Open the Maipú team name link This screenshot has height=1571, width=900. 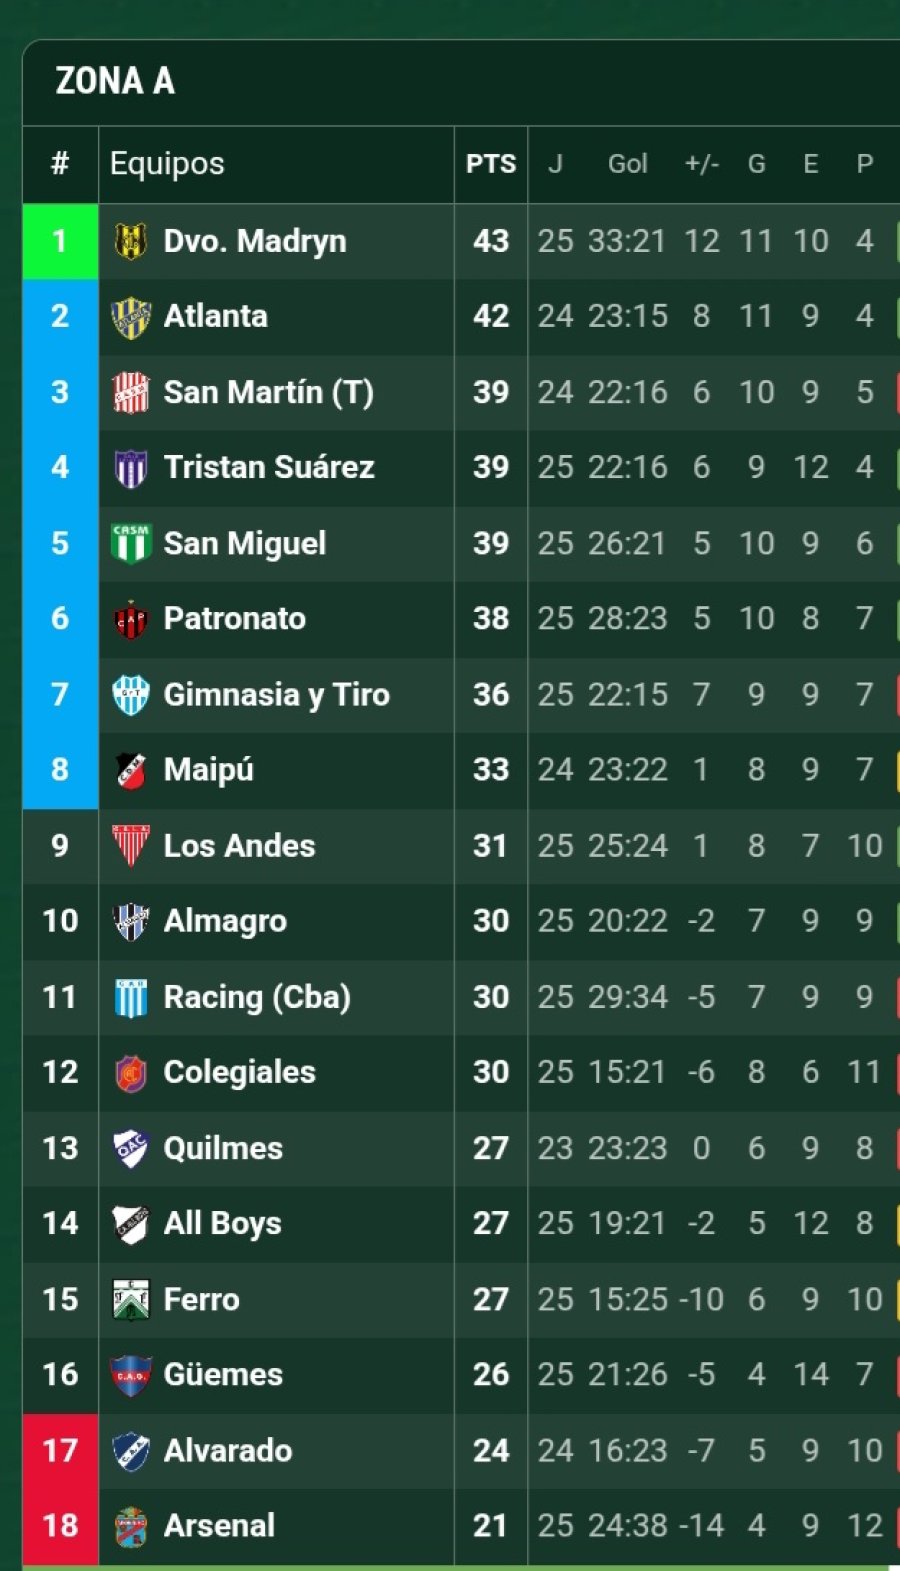(208, 769)
